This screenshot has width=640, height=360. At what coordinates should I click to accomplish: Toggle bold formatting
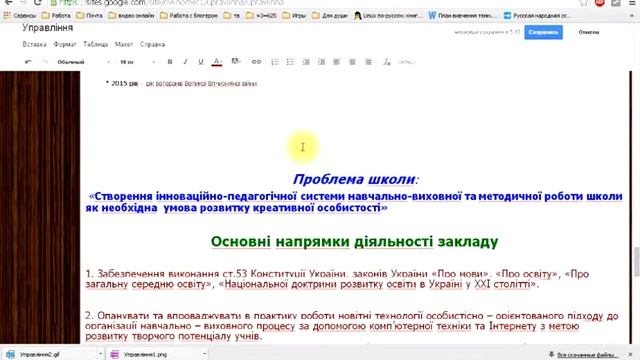170,62
